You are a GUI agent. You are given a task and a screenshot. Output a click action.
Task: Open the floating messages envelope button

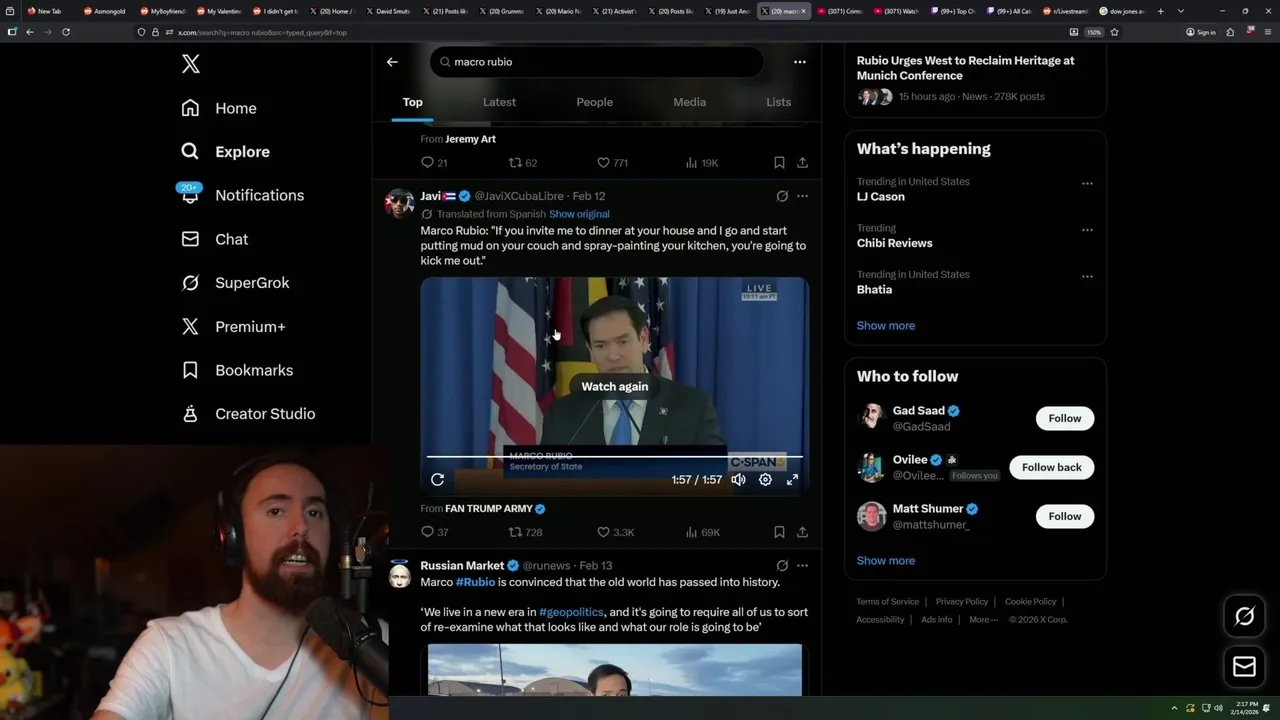1244,667
